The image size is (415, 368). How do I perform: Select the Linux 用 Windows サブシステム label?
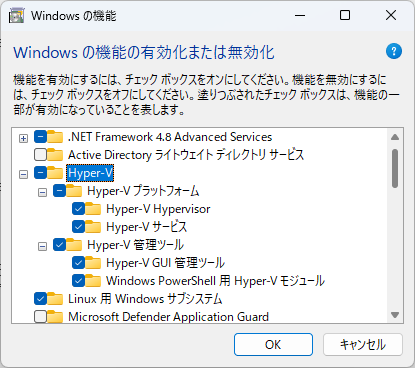click(145, 299)
